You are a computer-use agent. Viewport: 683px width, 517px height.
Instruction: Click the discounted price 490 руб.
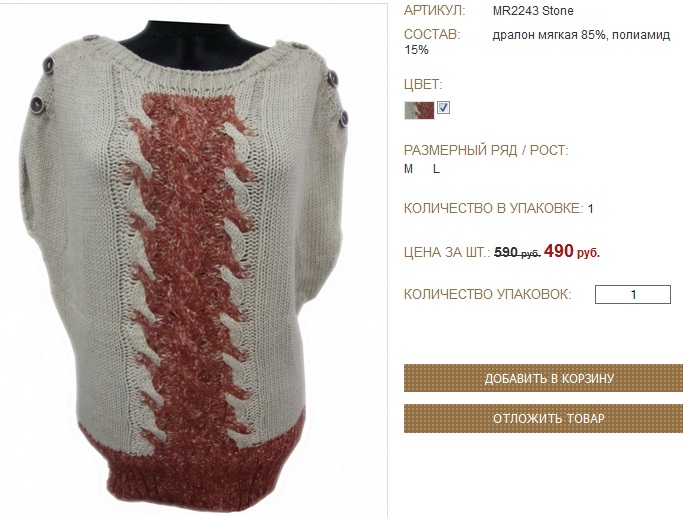[571, 251]
